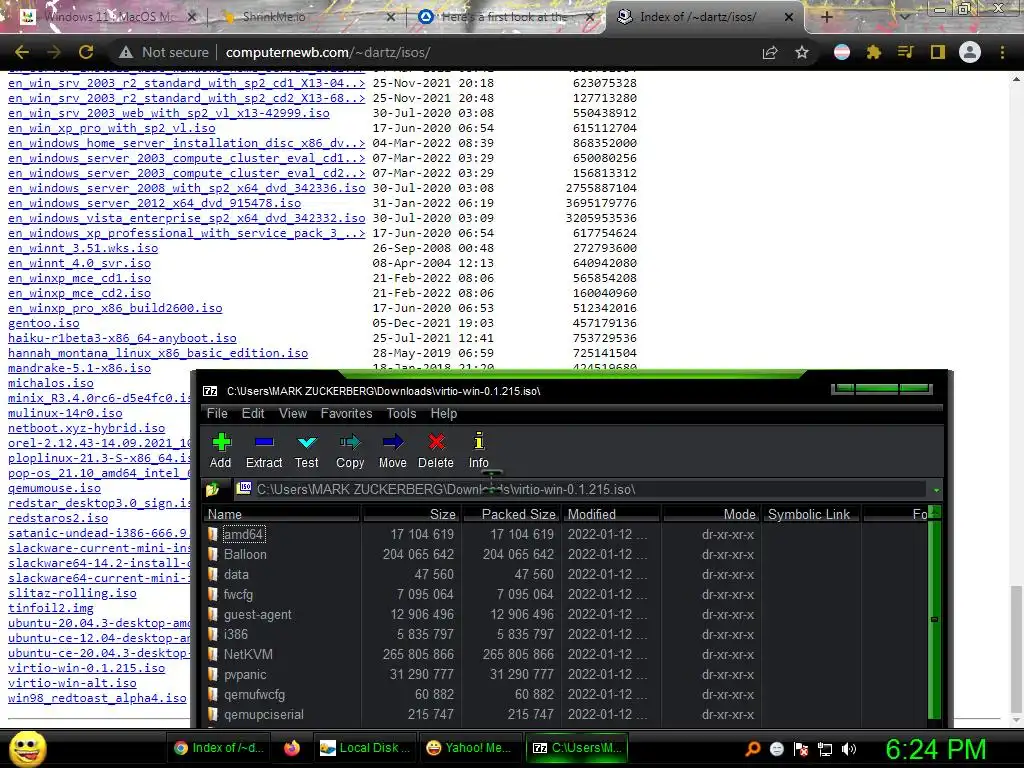Open the virtio-win-alt.iso link
Screen dimensions: 1024x768
tap(72, 683)
